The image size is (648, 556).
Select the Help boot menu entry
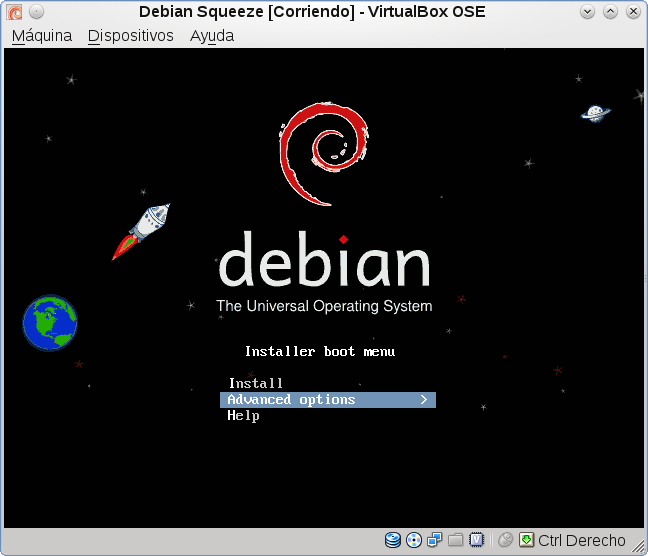click(243, 415)
